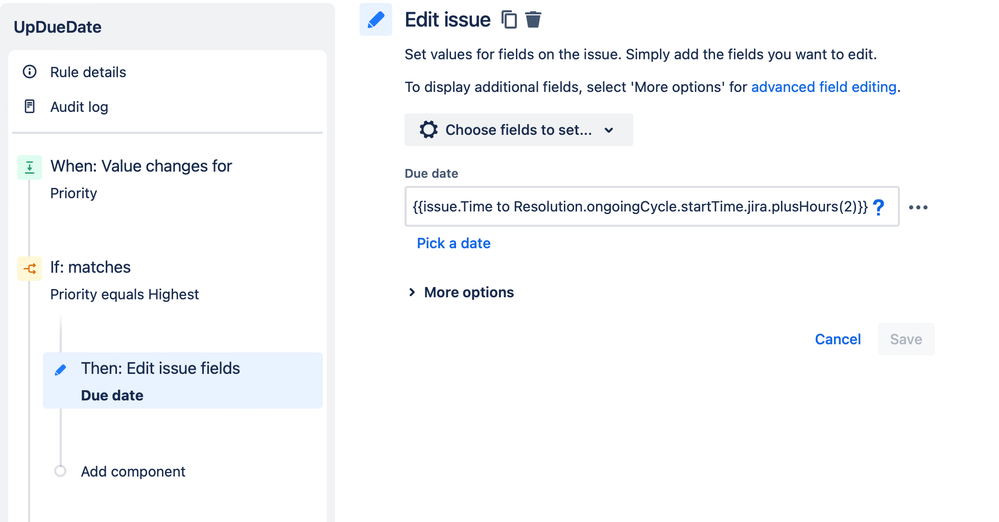This screenshot has width=999, height=522.
Task: Open Rule details page
Action: click(x=88, y=72)
